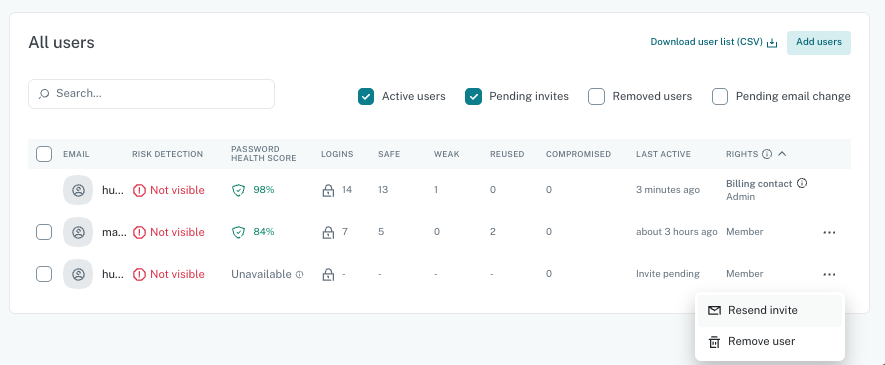885x365 pixels.
Task: Click the sort arrow beside Rights header
Action: click(x=782, y=153)
